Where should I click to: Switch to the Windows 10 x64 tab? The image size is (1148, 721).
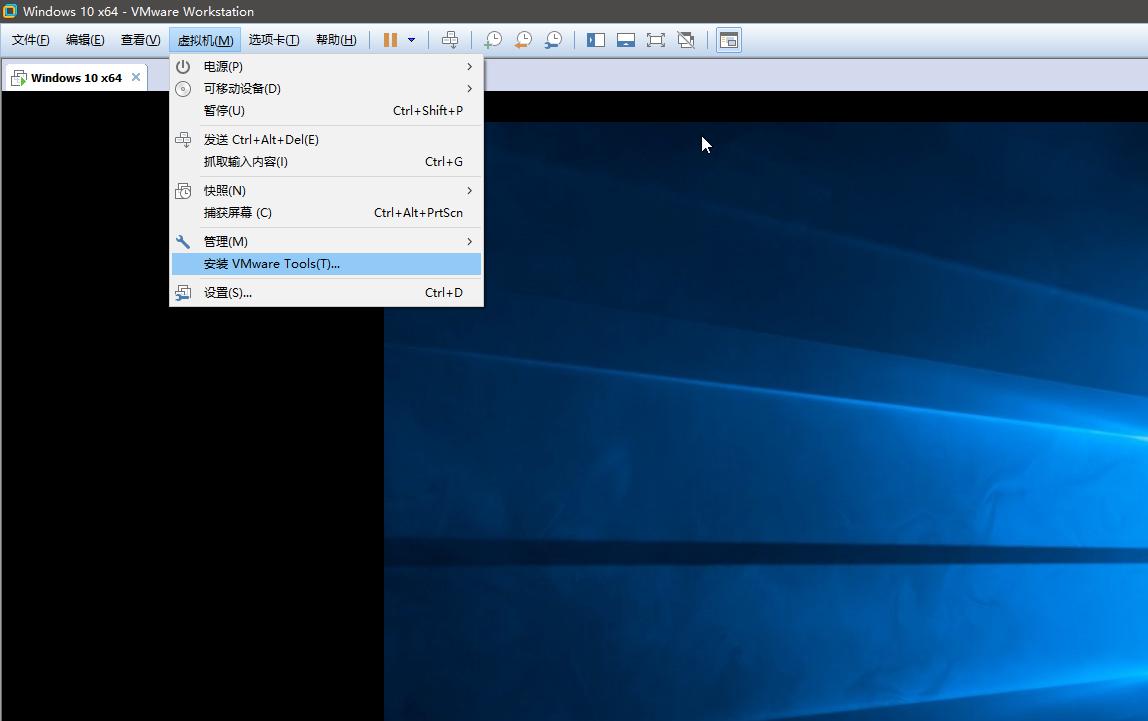pyautogui.click(x=76, y=78)
